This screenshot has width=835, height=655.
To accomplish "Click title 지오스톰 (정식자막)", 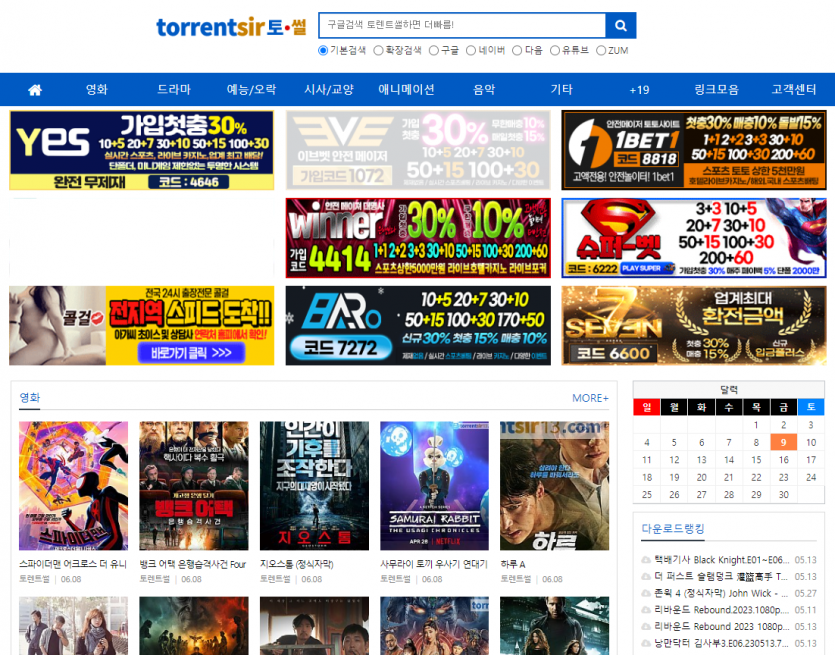I will click(297, 564).
